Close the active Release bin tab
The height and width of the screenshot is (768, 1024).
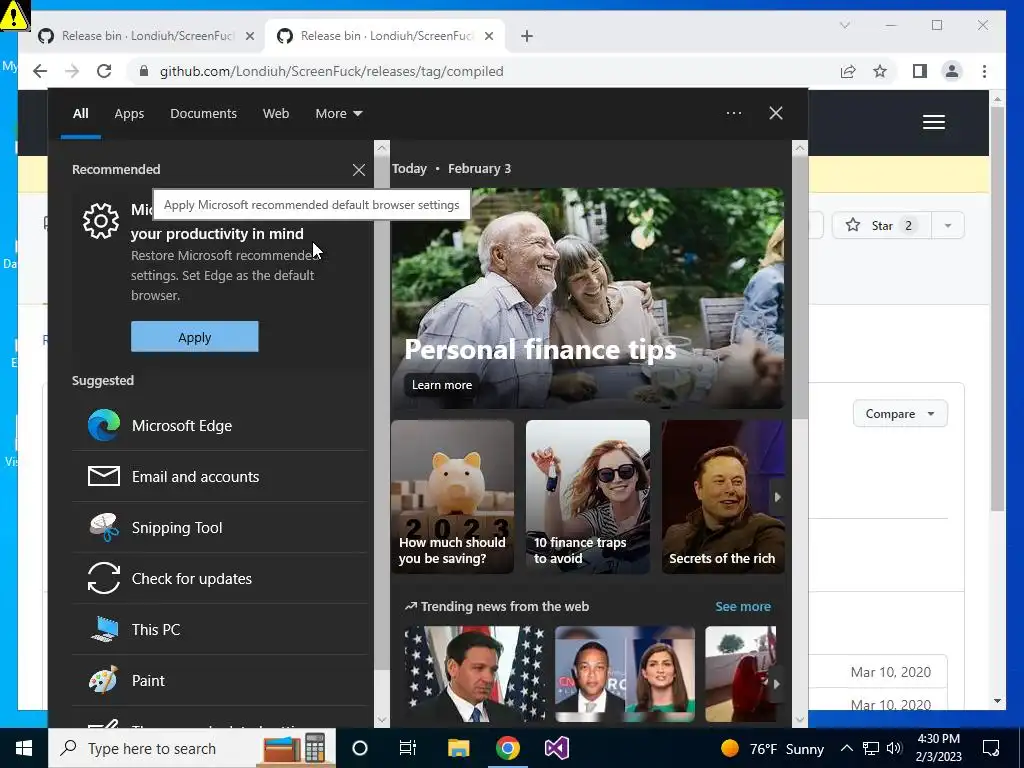click(x=488, y=36)
